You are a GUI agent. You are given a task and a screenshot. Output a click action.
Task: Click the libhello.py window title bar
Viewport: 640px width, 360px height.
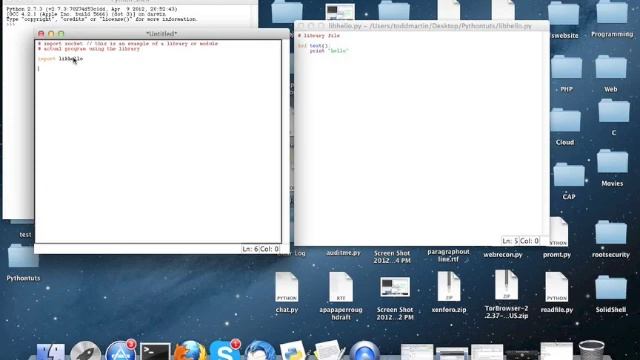(422, 26)
